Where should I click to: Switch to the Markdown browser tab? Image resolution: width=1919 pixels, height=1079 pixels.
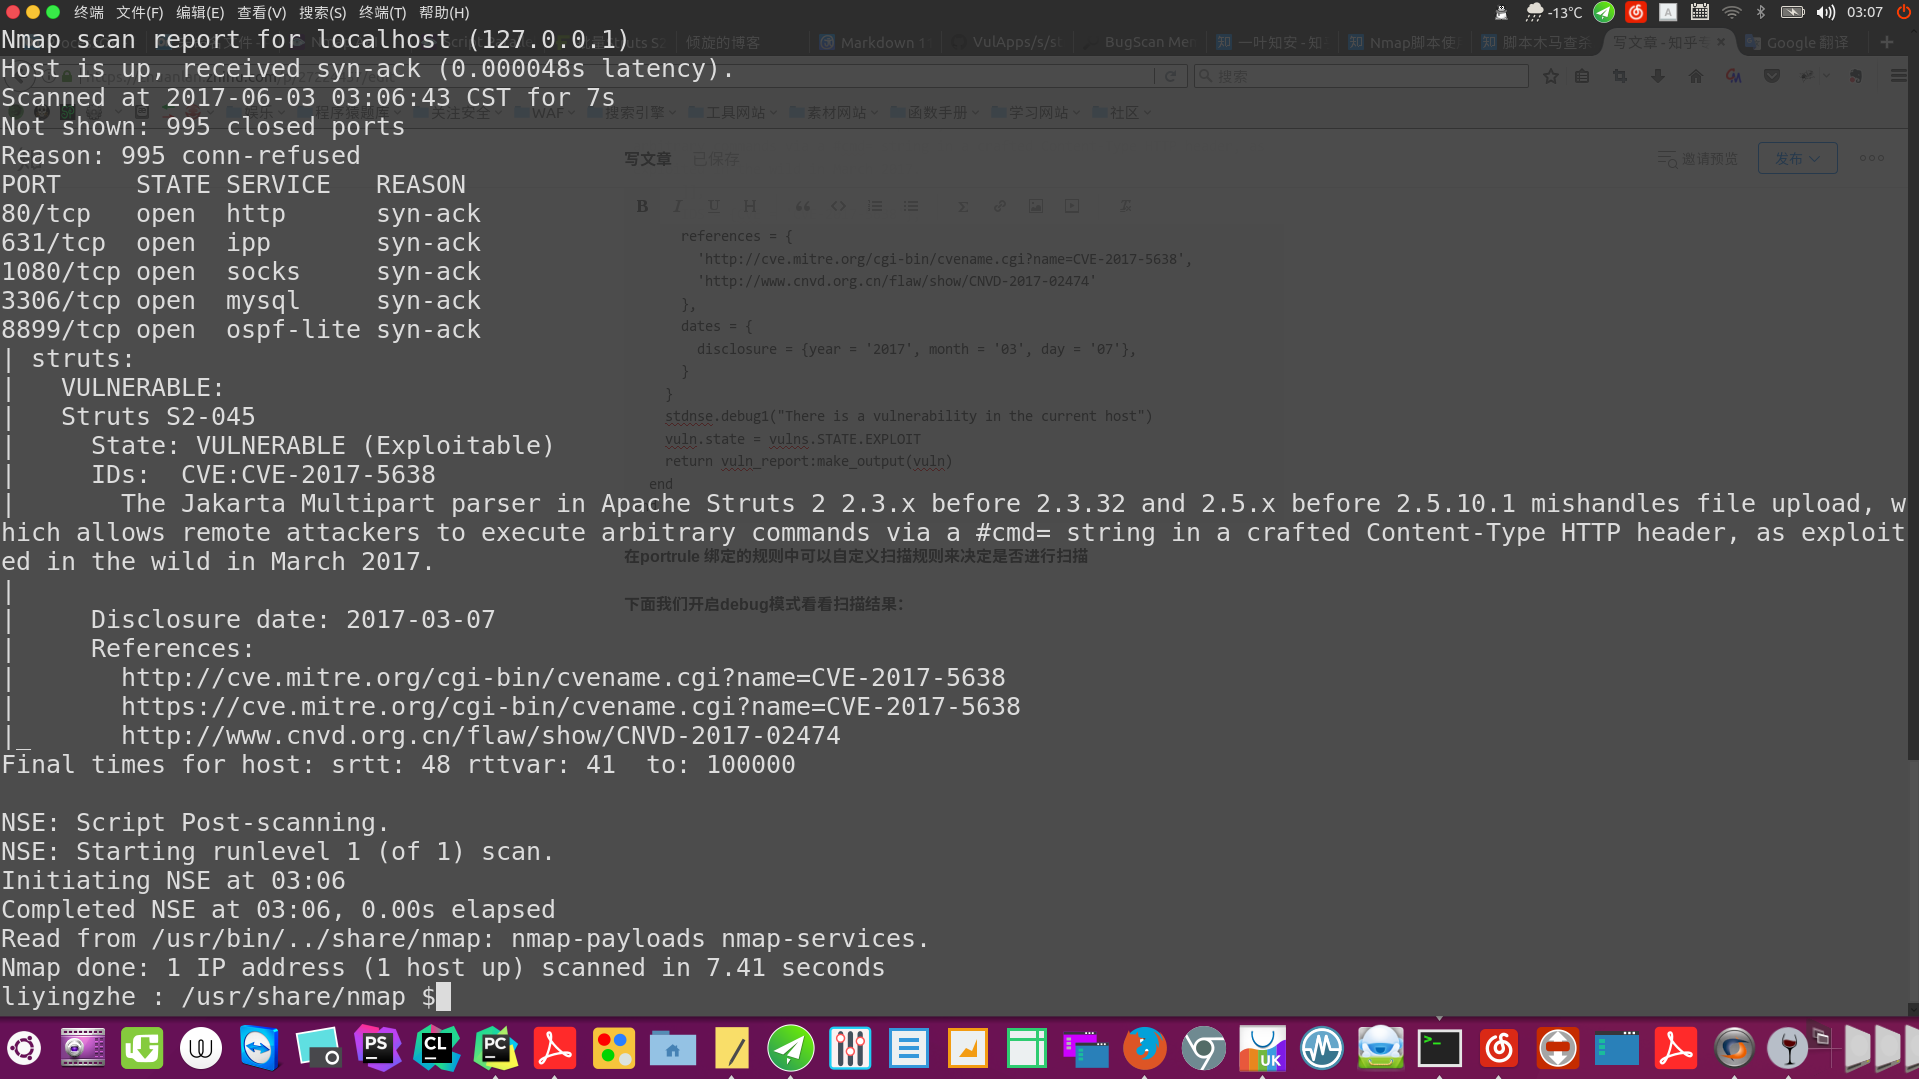click(x=873, y=42)
